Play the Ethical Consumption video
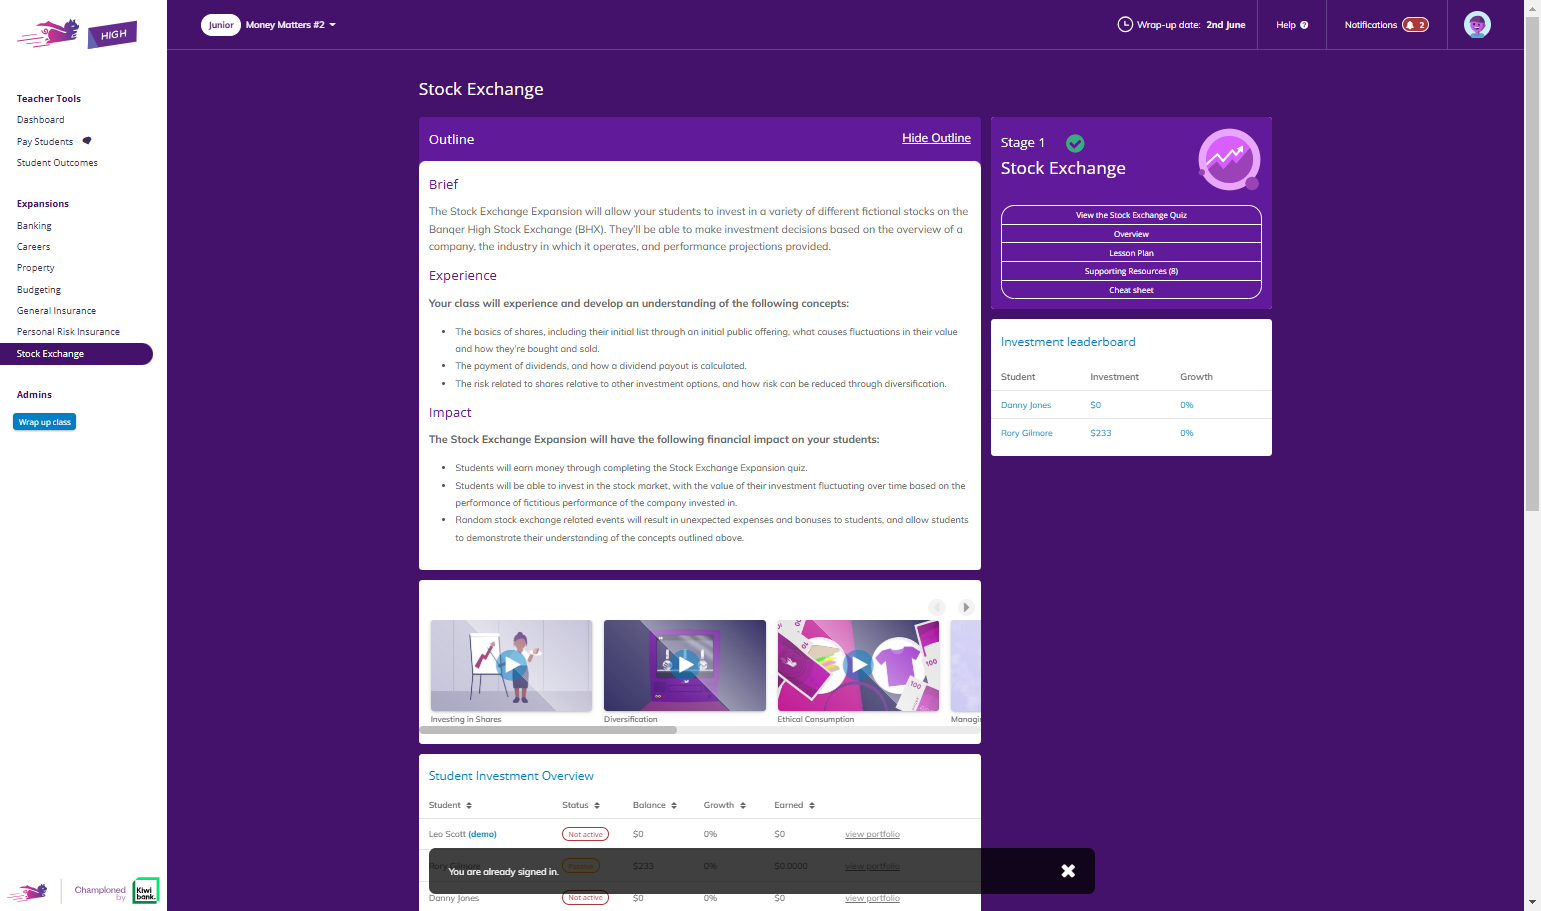Viewport: 1541px width, 911px height. coord(858,665)
